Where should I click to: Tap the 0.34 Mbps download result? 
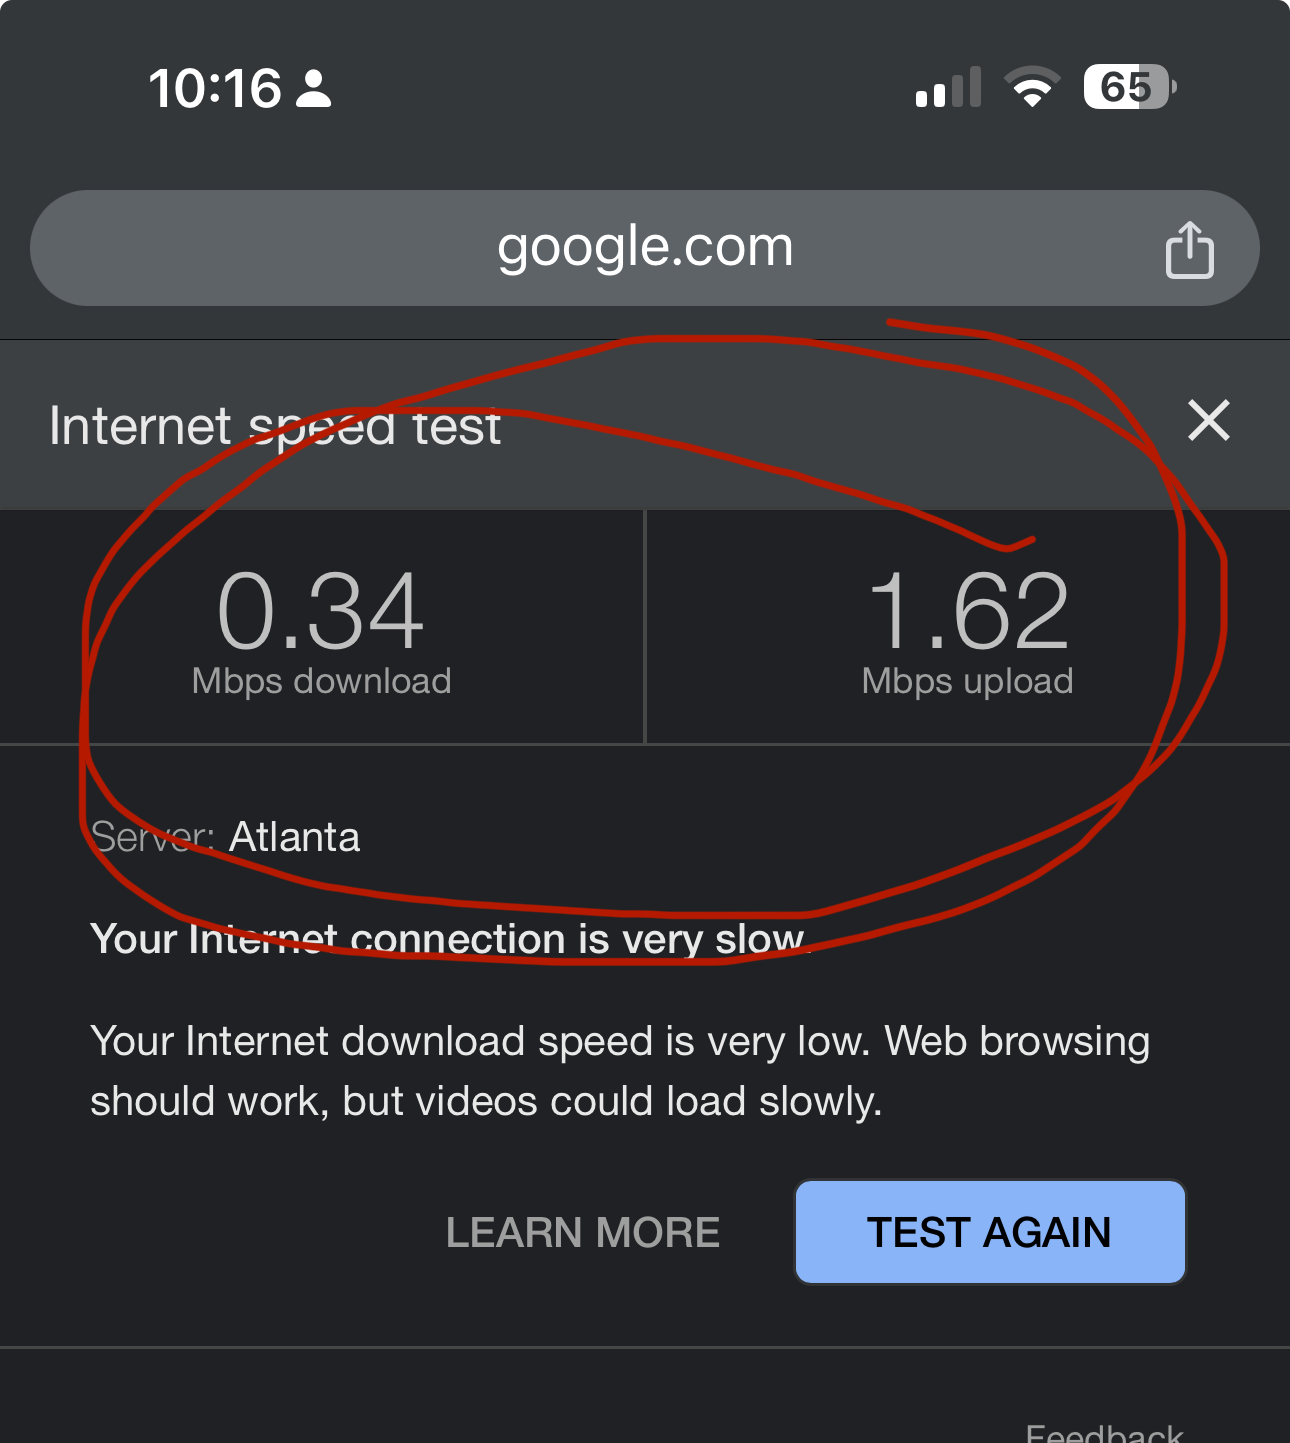point(321,628)
